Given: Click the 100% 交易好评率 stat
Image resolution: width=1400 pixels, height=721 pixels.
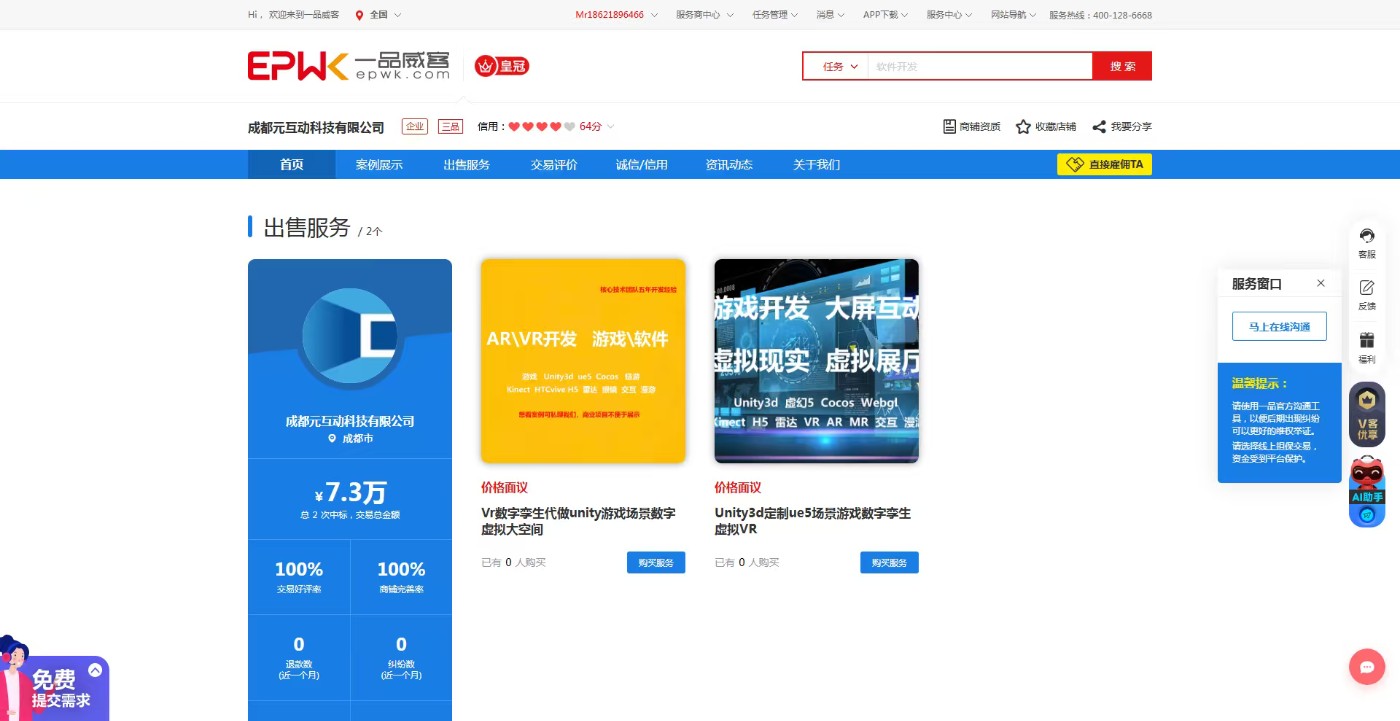Looking at the screenshot, I should 299,577.
